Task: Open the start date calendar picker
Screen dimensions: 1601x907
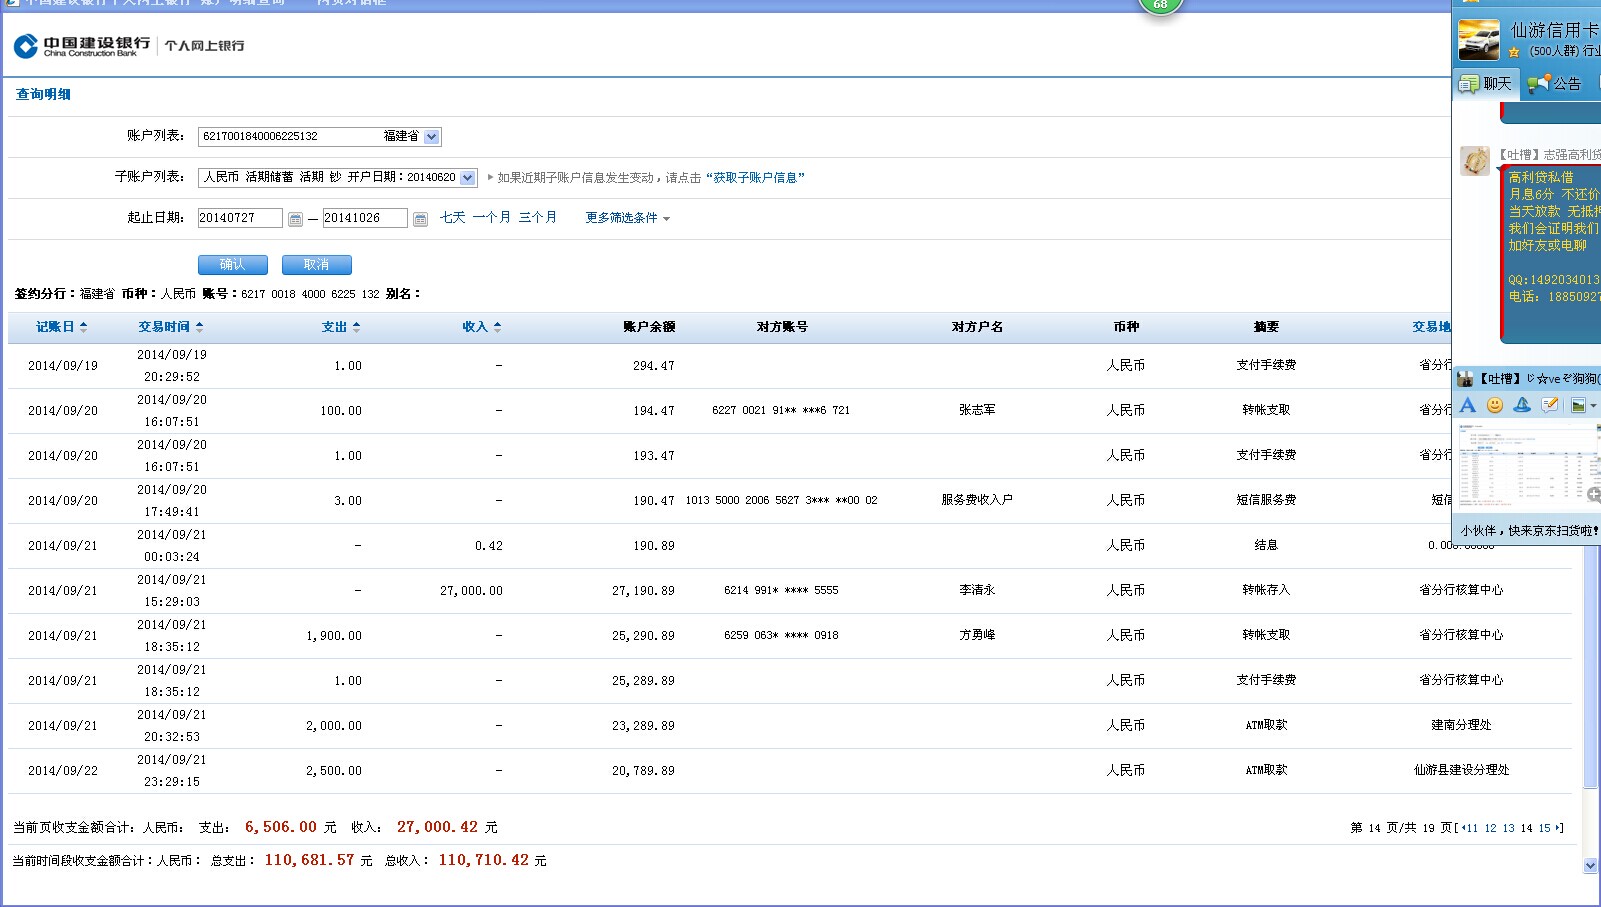Action: 295,219
